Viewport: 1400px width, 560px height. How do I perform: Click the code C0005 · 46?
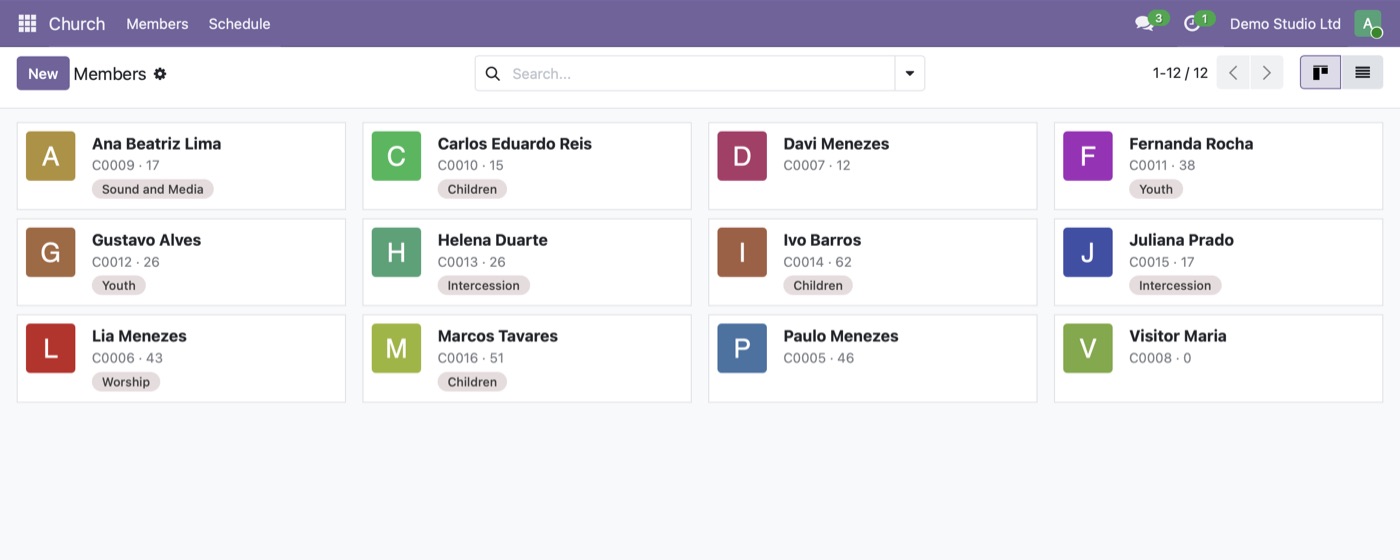pos(818,358)
